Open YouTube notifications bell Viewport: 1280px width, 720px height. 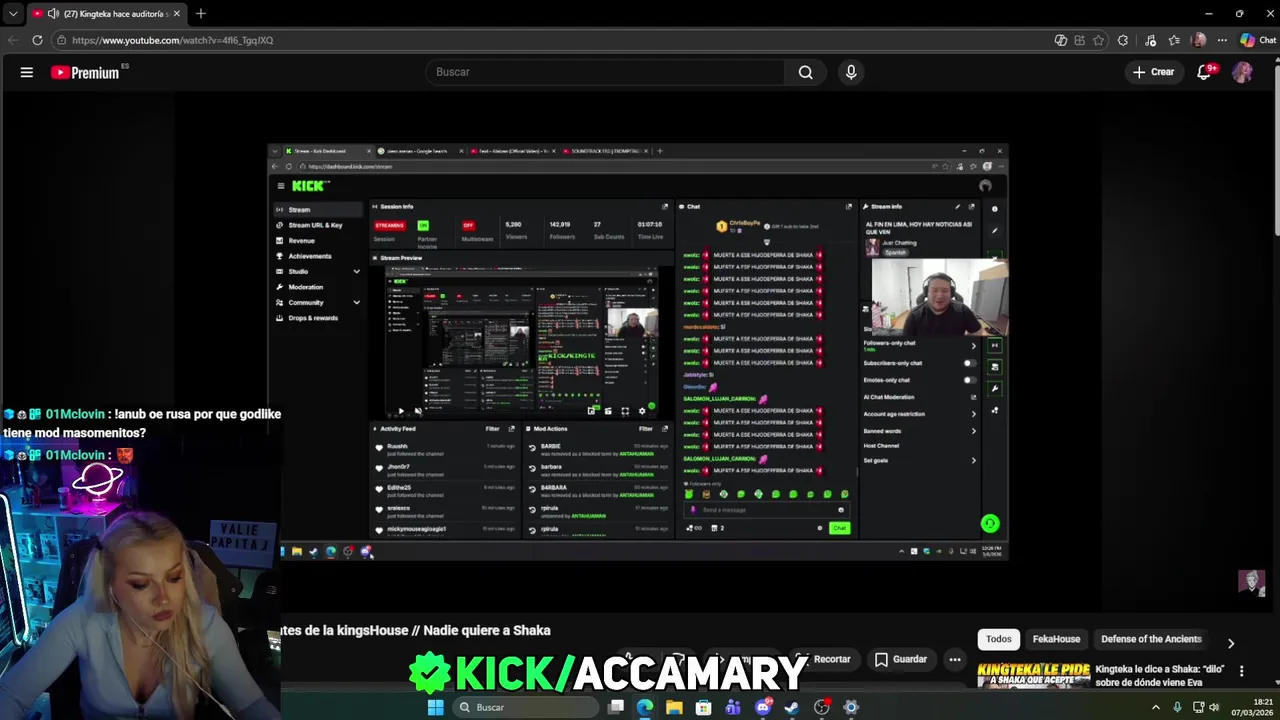click(1204, 72)
